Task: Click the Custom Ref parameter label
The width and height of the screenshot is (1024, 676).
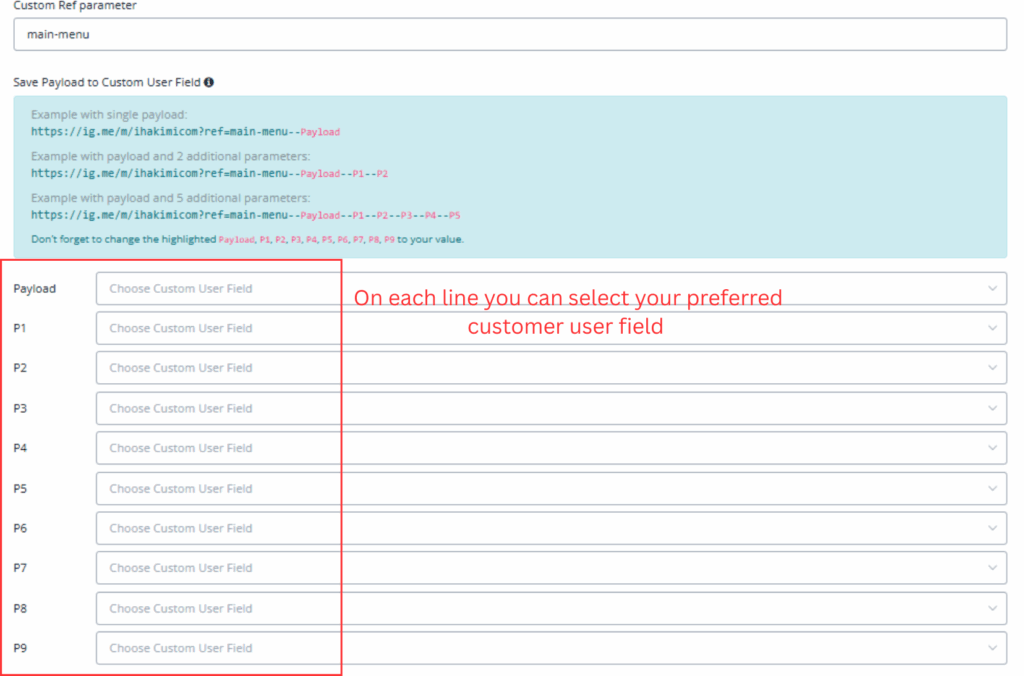Action: pyautogui.click(x=75, y=6)
